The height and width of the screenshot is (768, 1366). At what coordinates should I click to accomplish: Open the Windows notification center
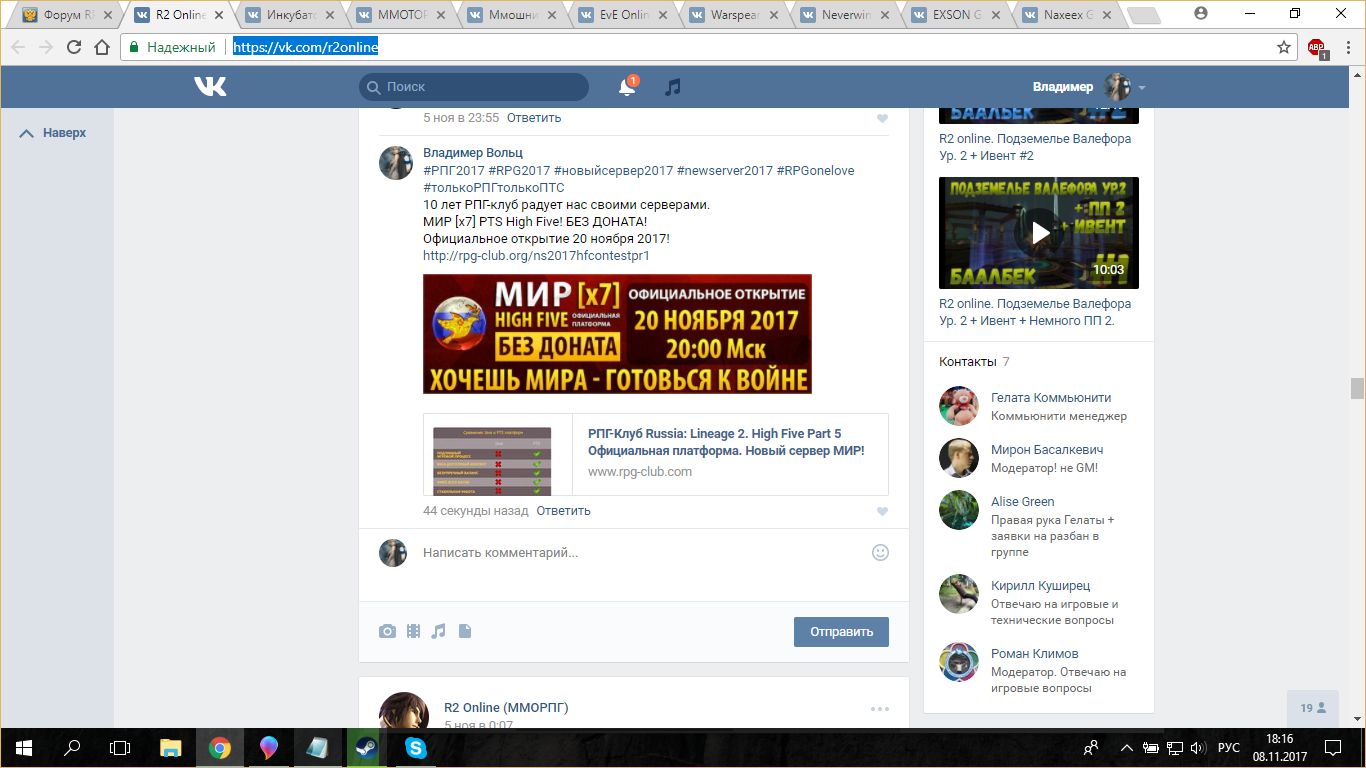1333,747
